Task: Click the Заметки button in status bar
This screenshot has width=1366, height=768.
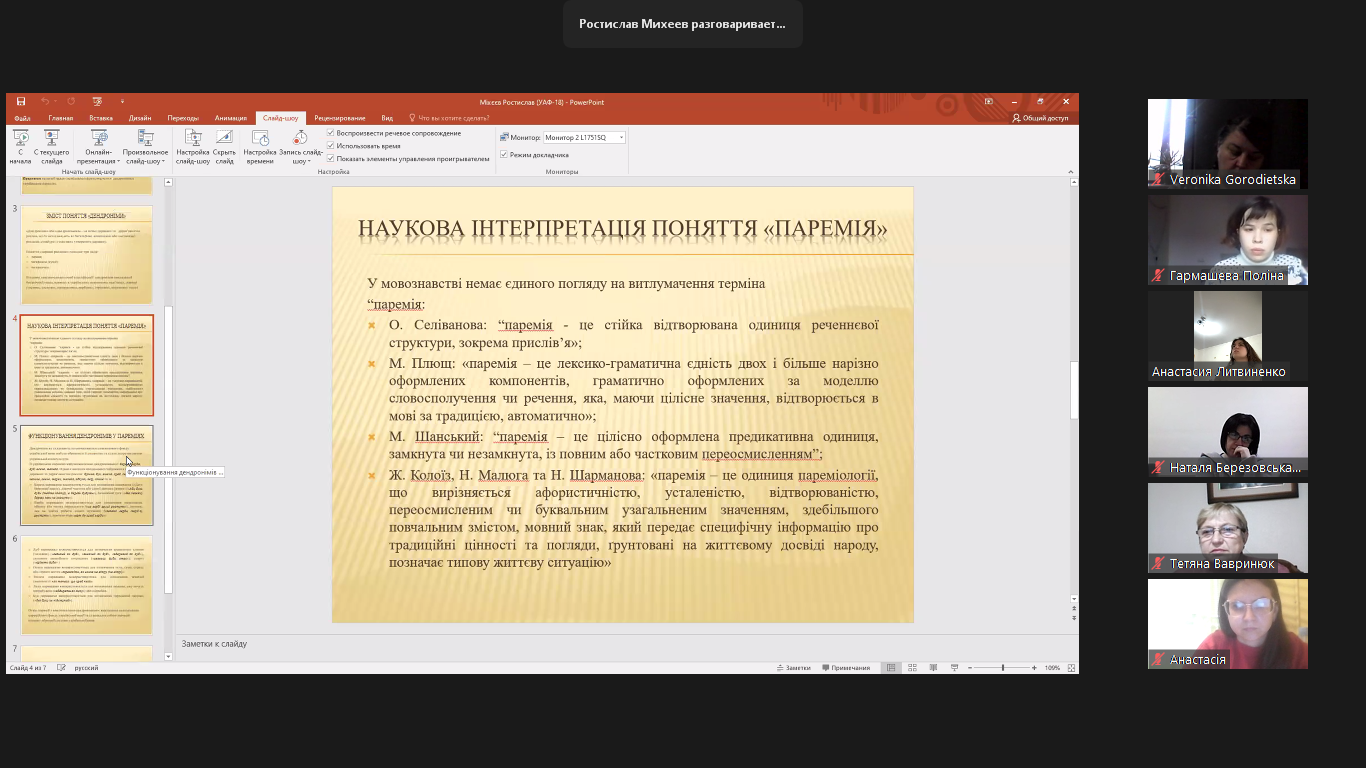Action: [793, 668]
